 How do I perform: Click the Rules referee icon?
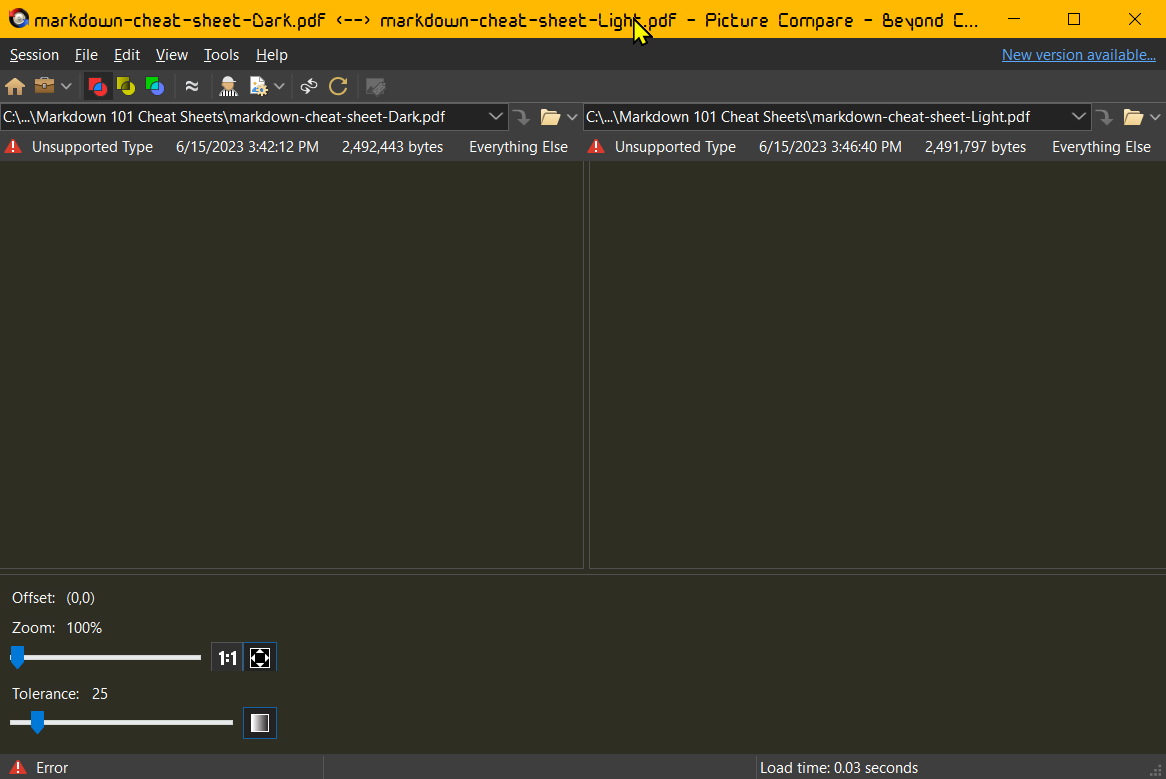click(229, 86)
